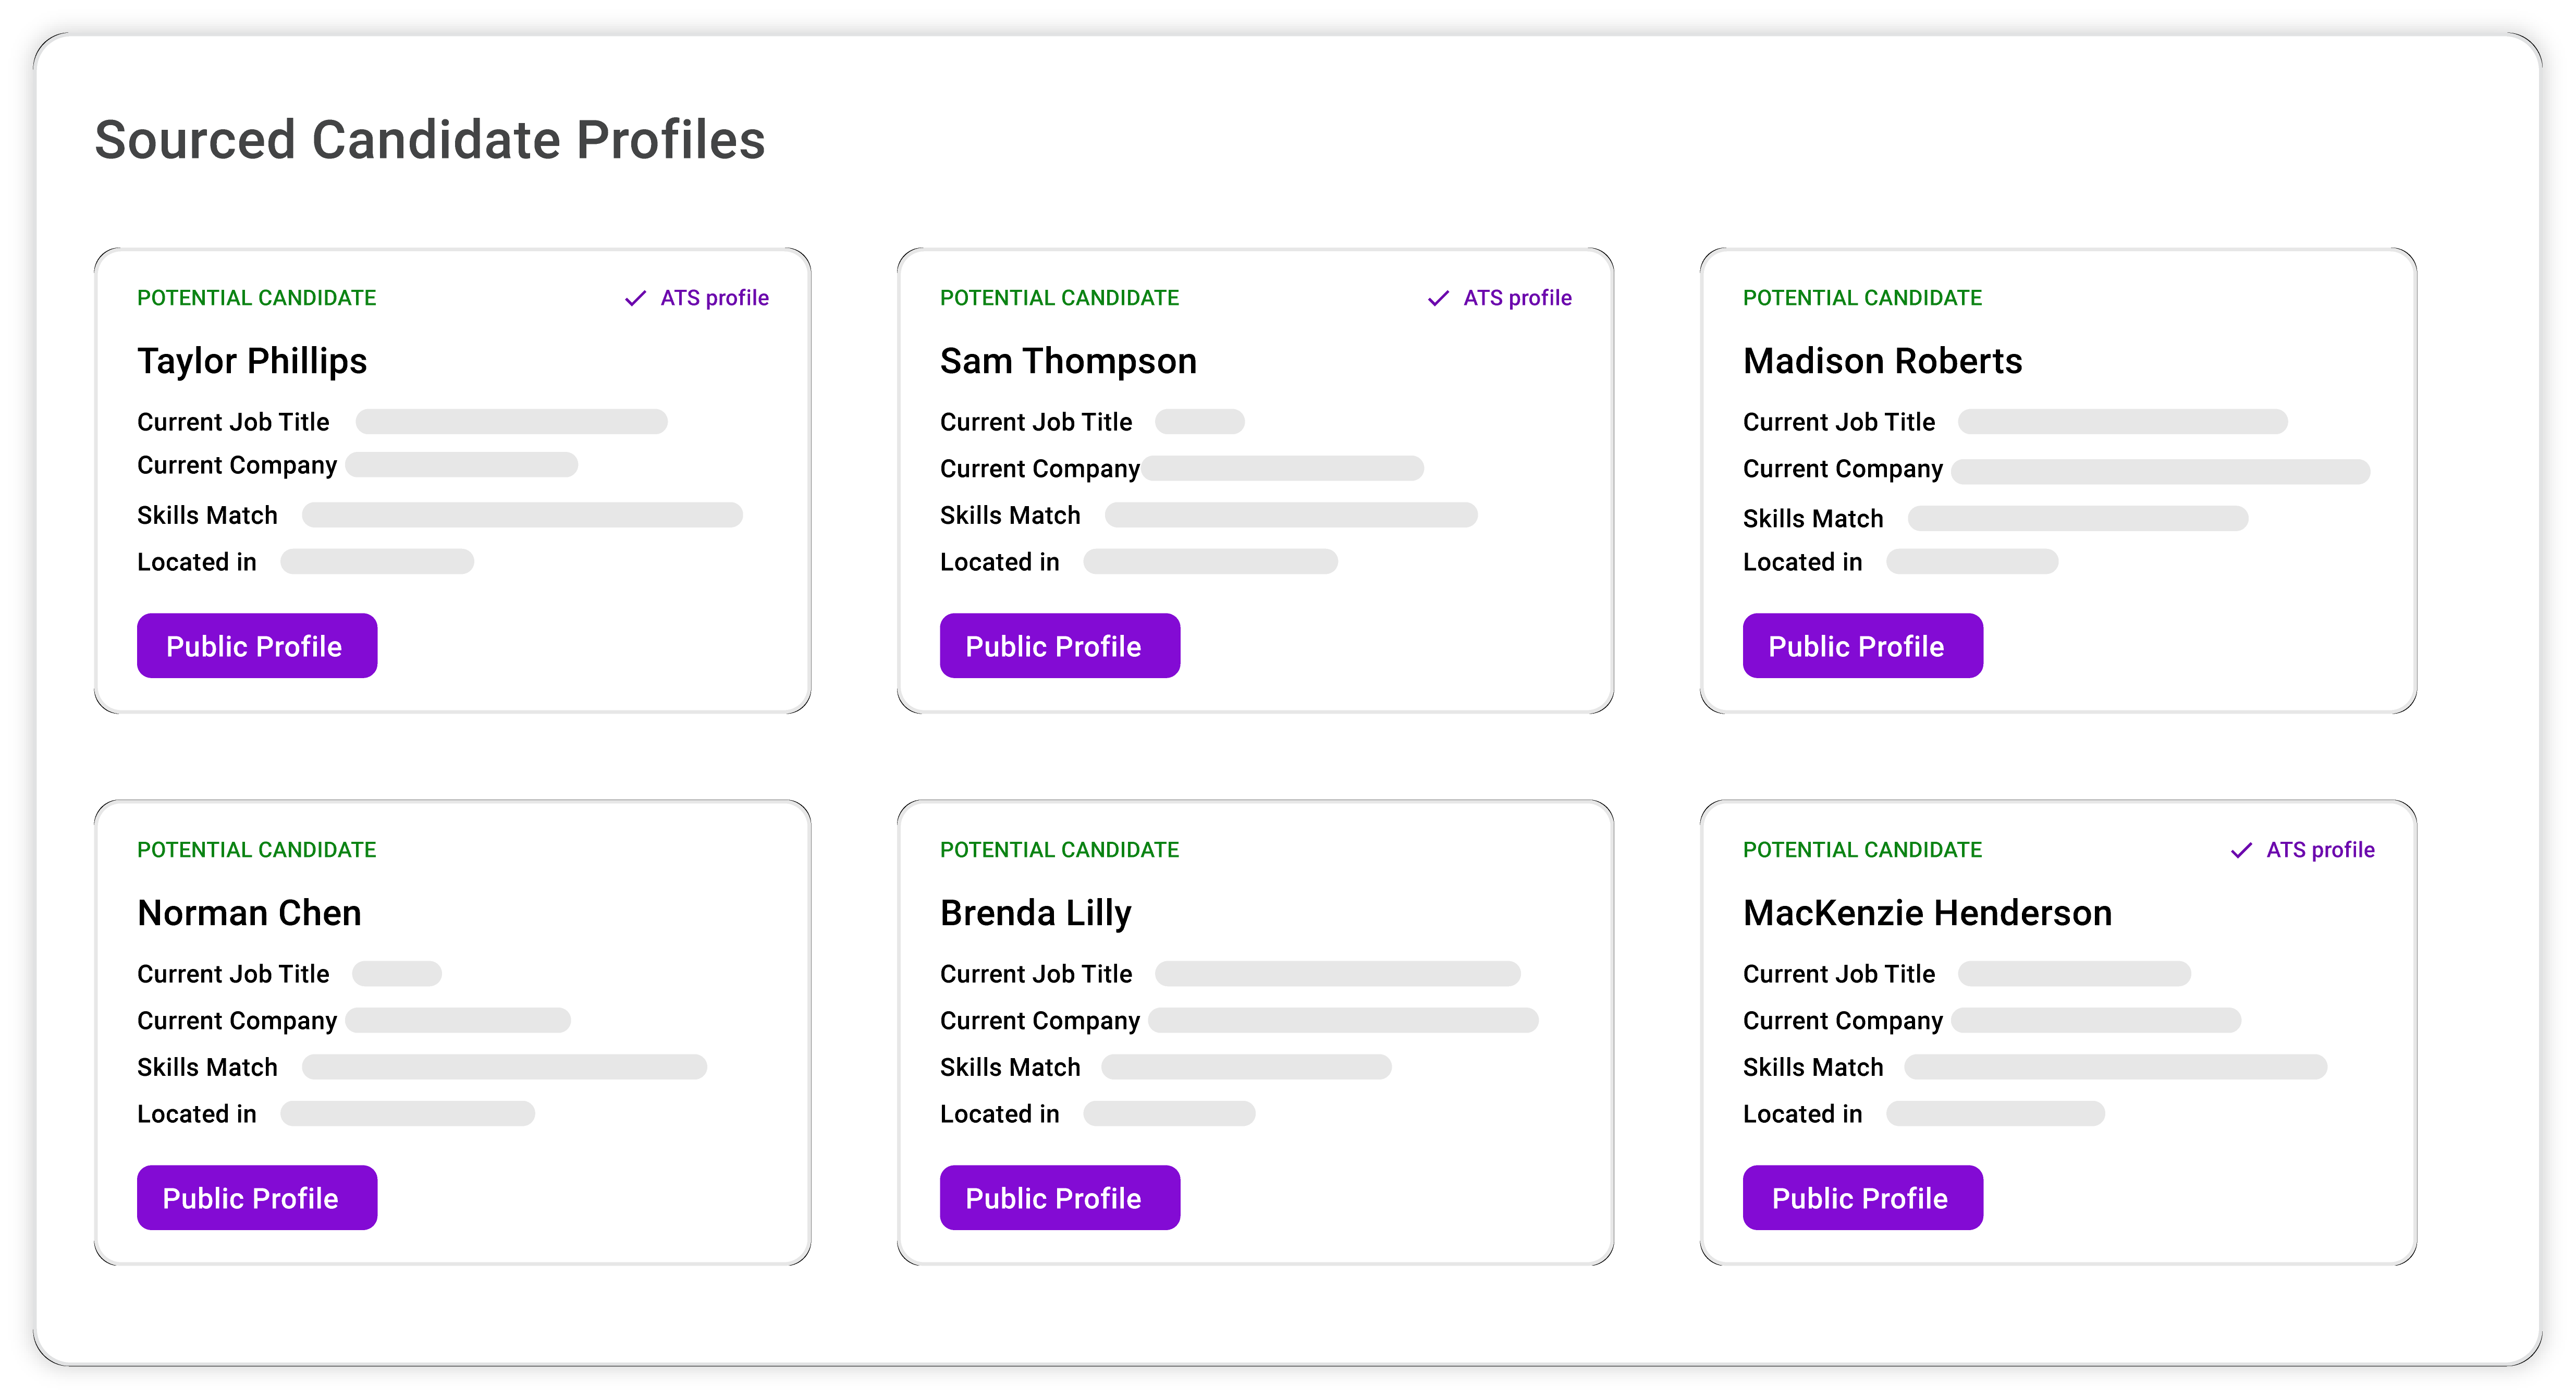
Task: Click the MacKenzie Henderson name heading
Action: [x=1927, y=913]
